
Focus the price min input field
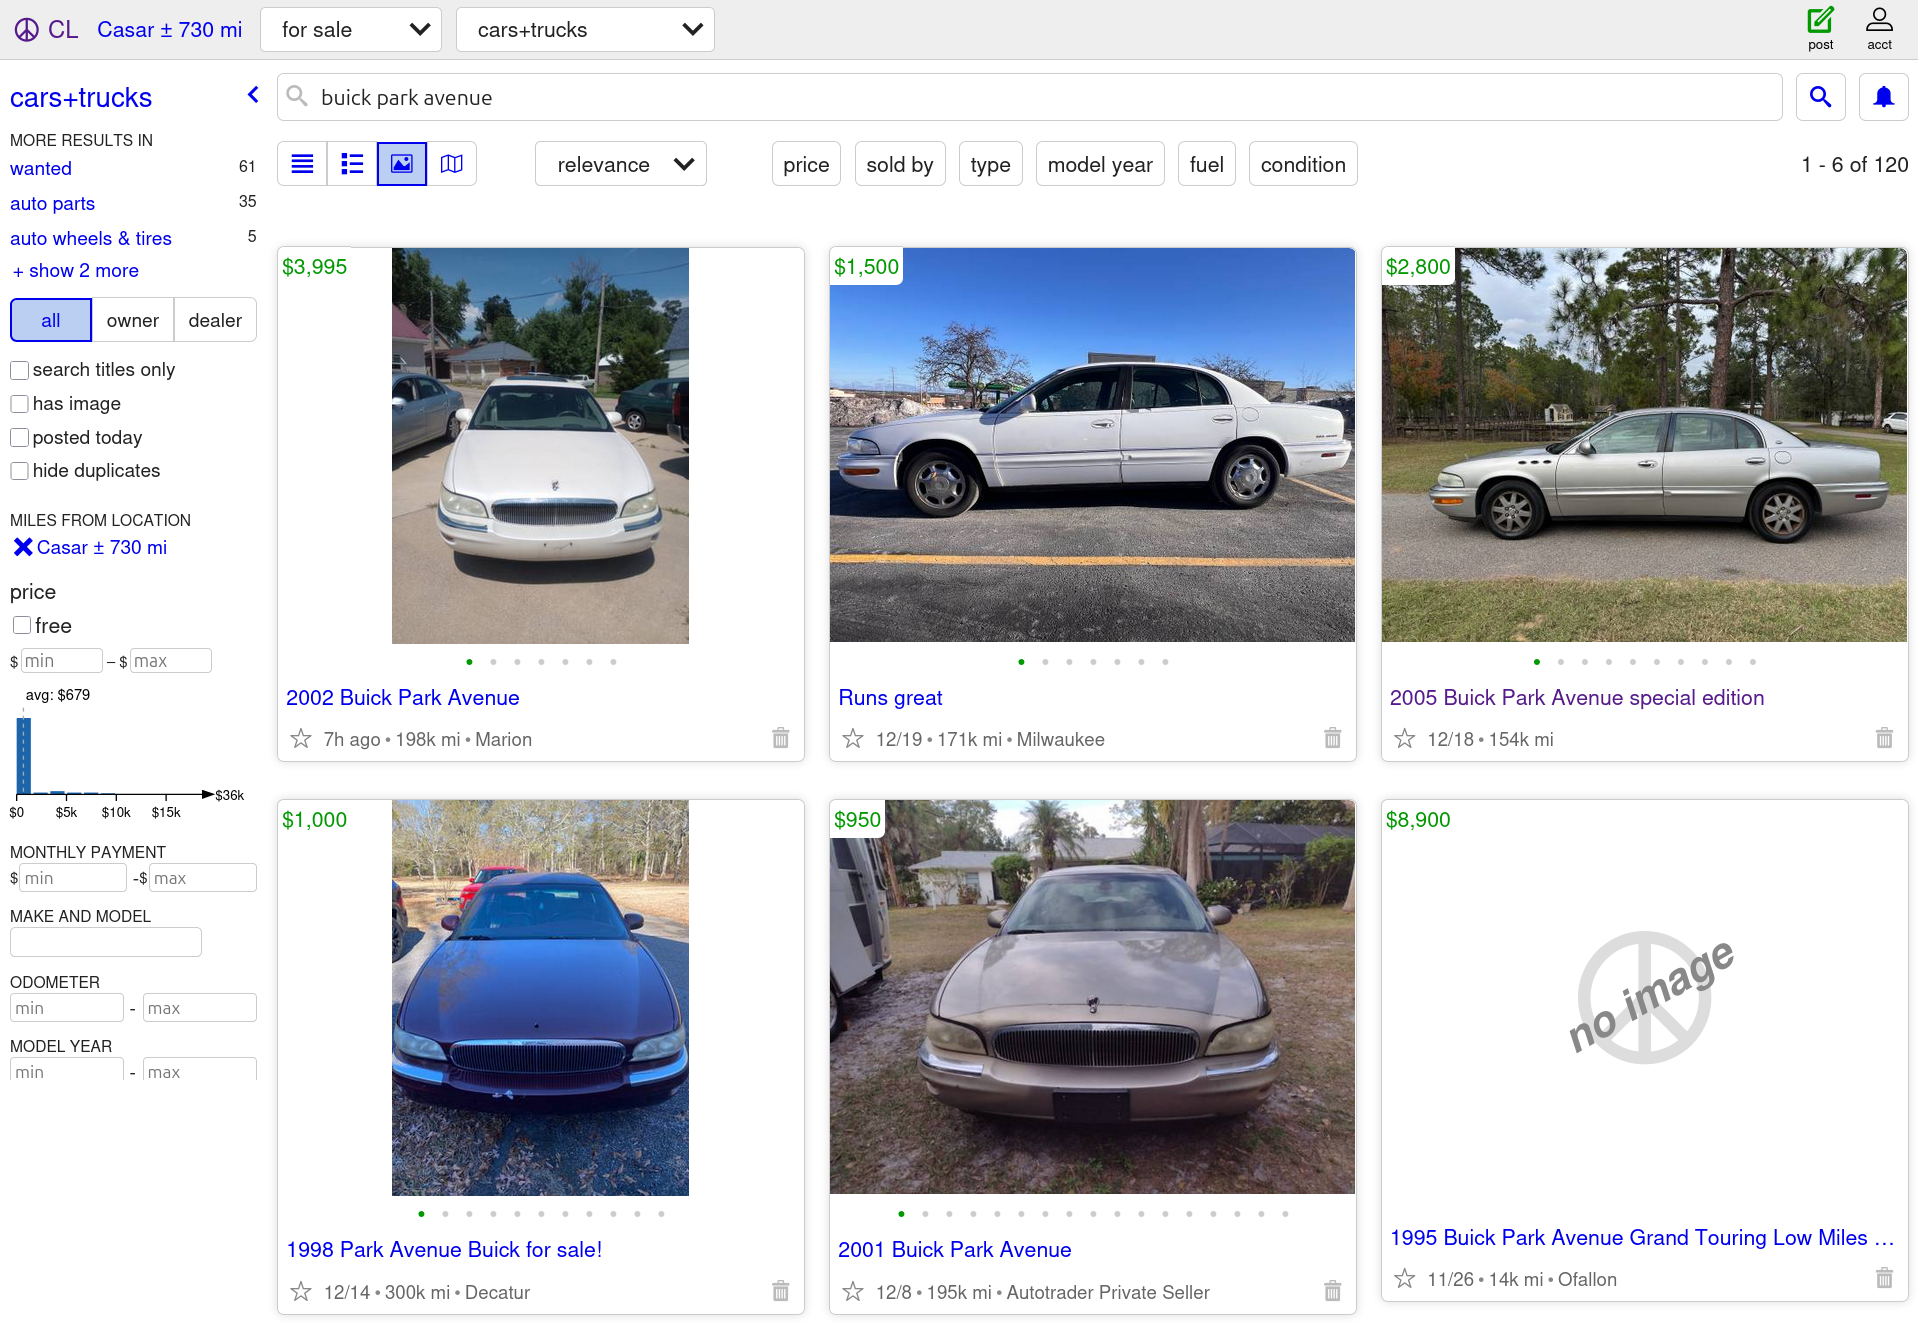pos(61,661)
